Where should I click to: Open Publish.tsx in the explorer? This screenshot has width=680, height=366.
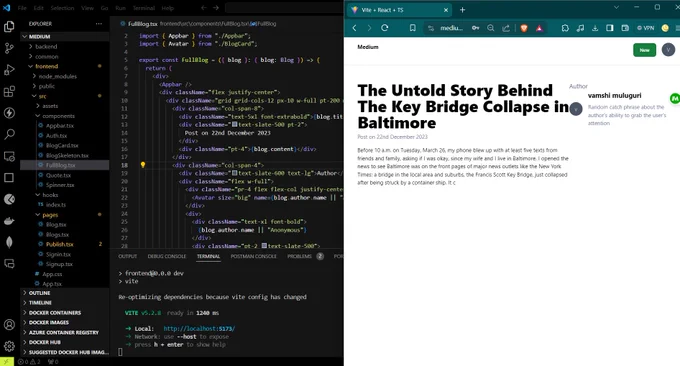tap(60, 244)
